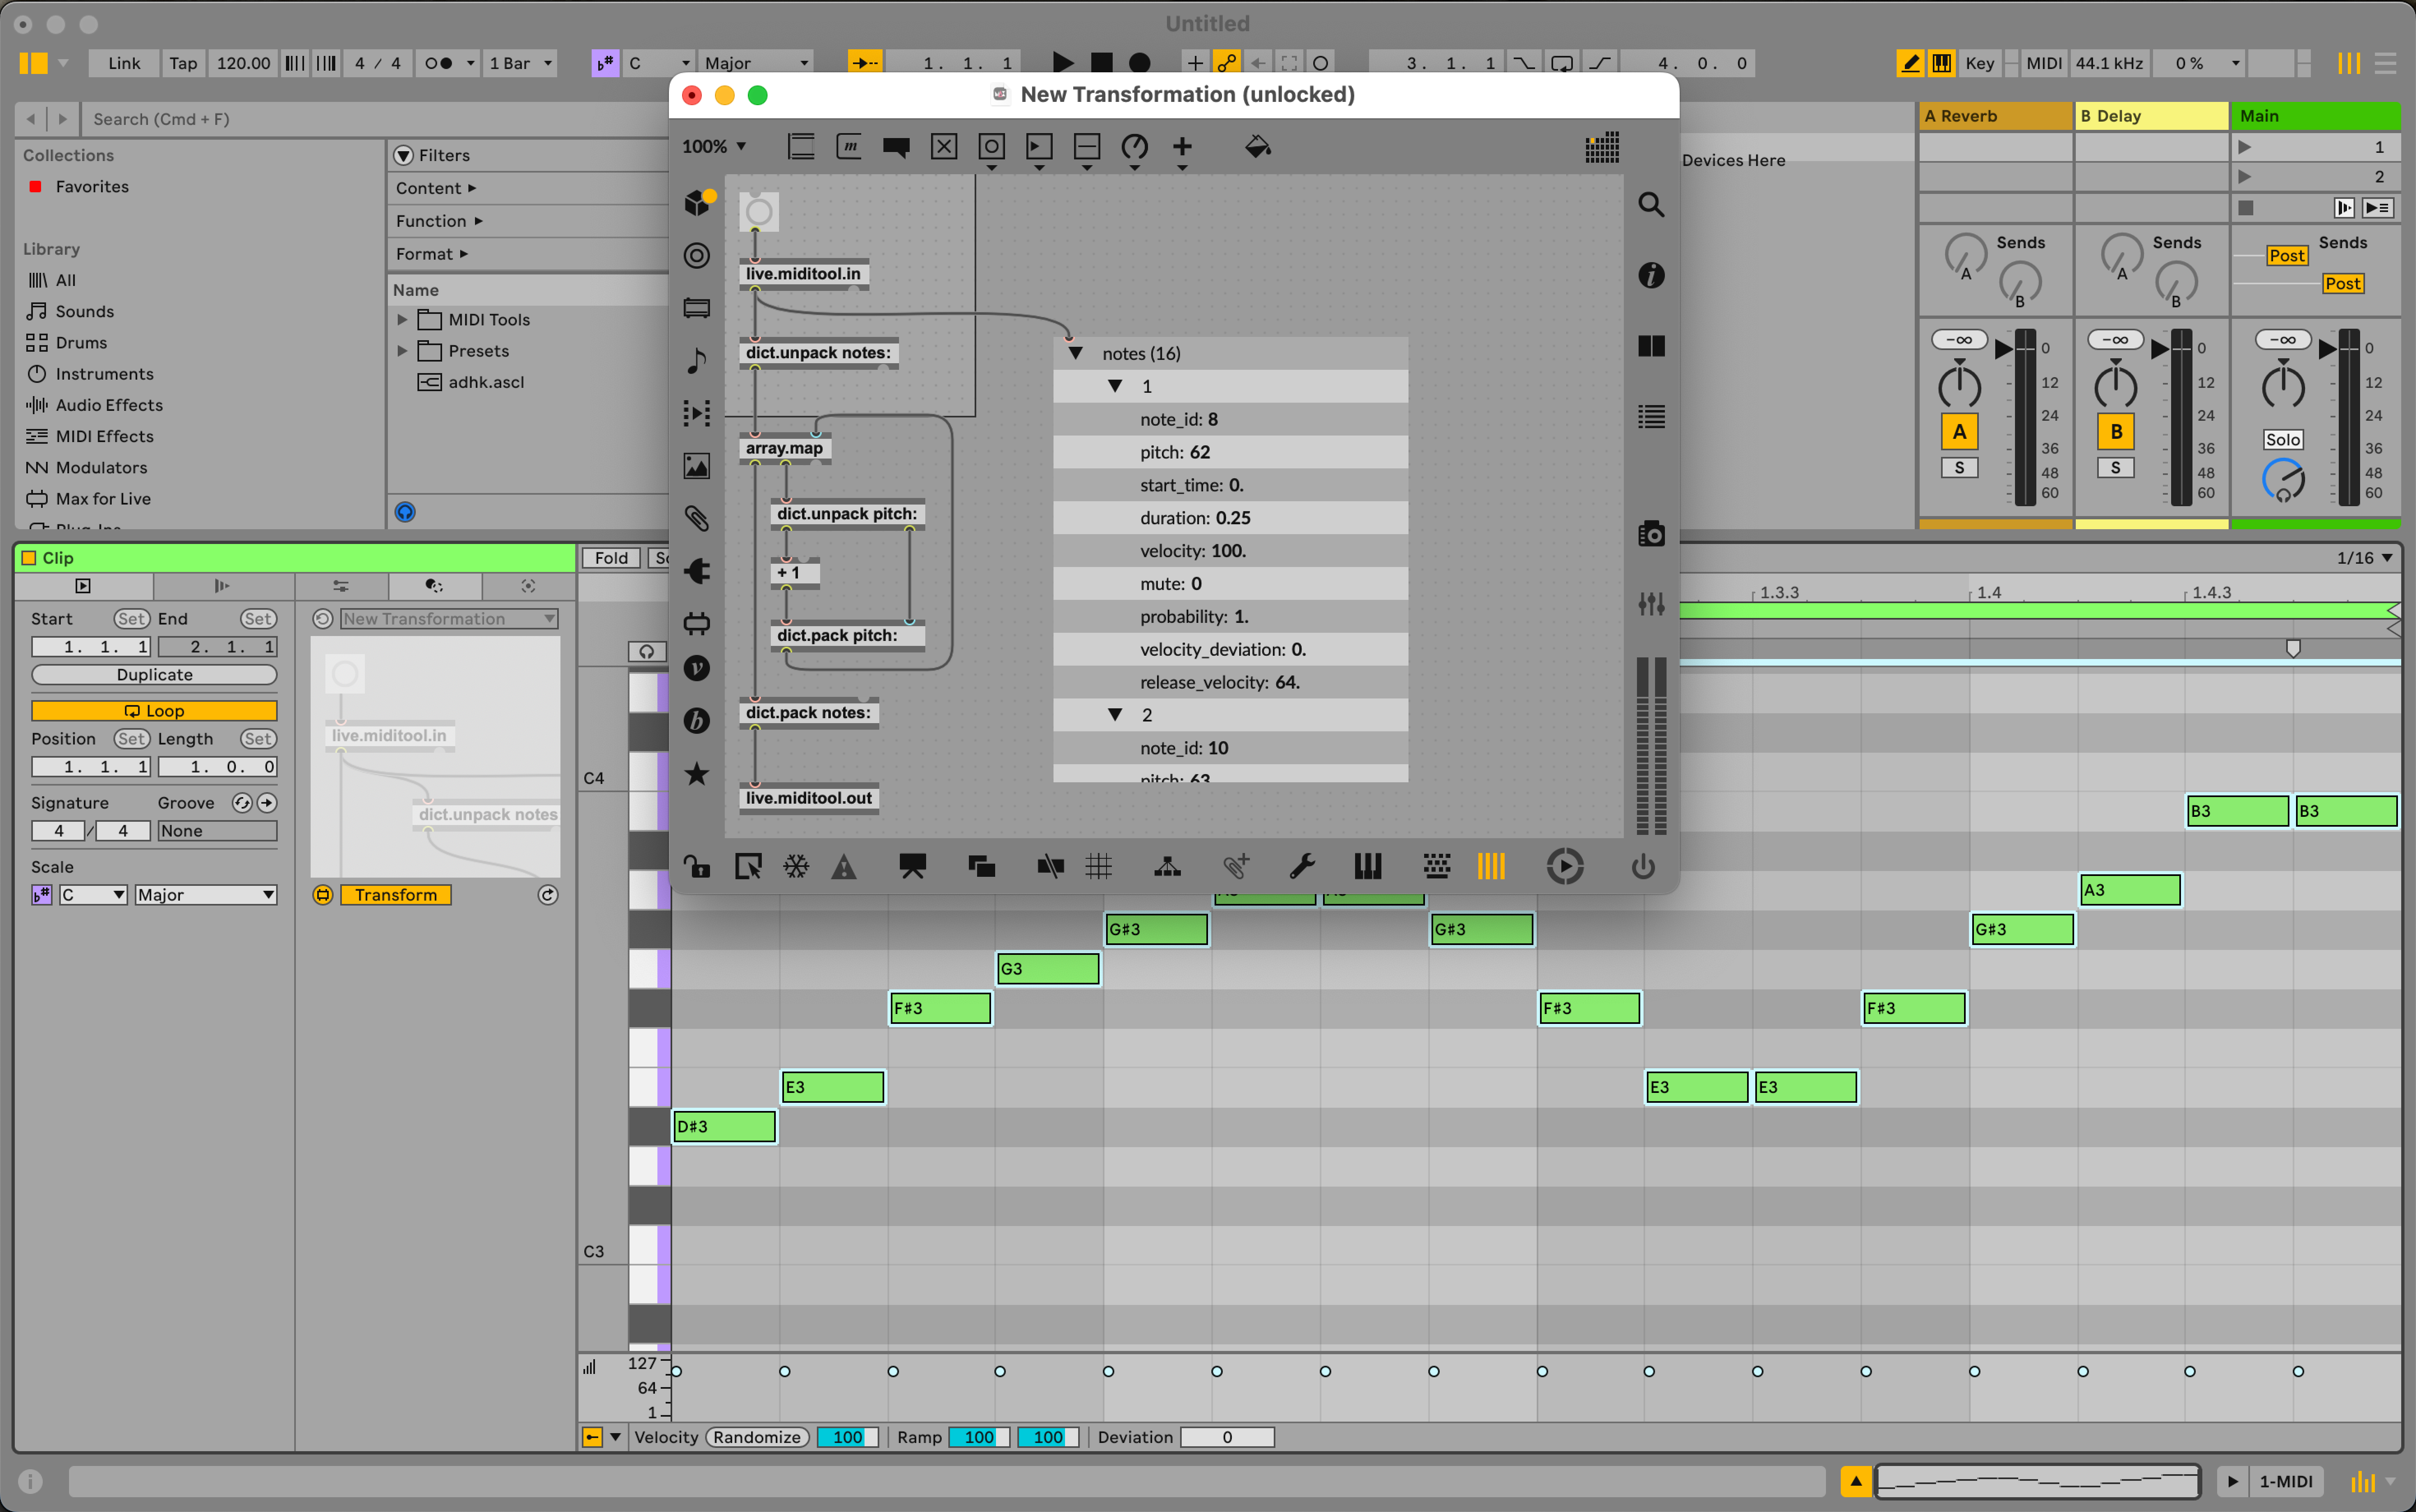Enable presentation mode in Max patcher
The image size is (2416, 1512).
click(912, 866)
